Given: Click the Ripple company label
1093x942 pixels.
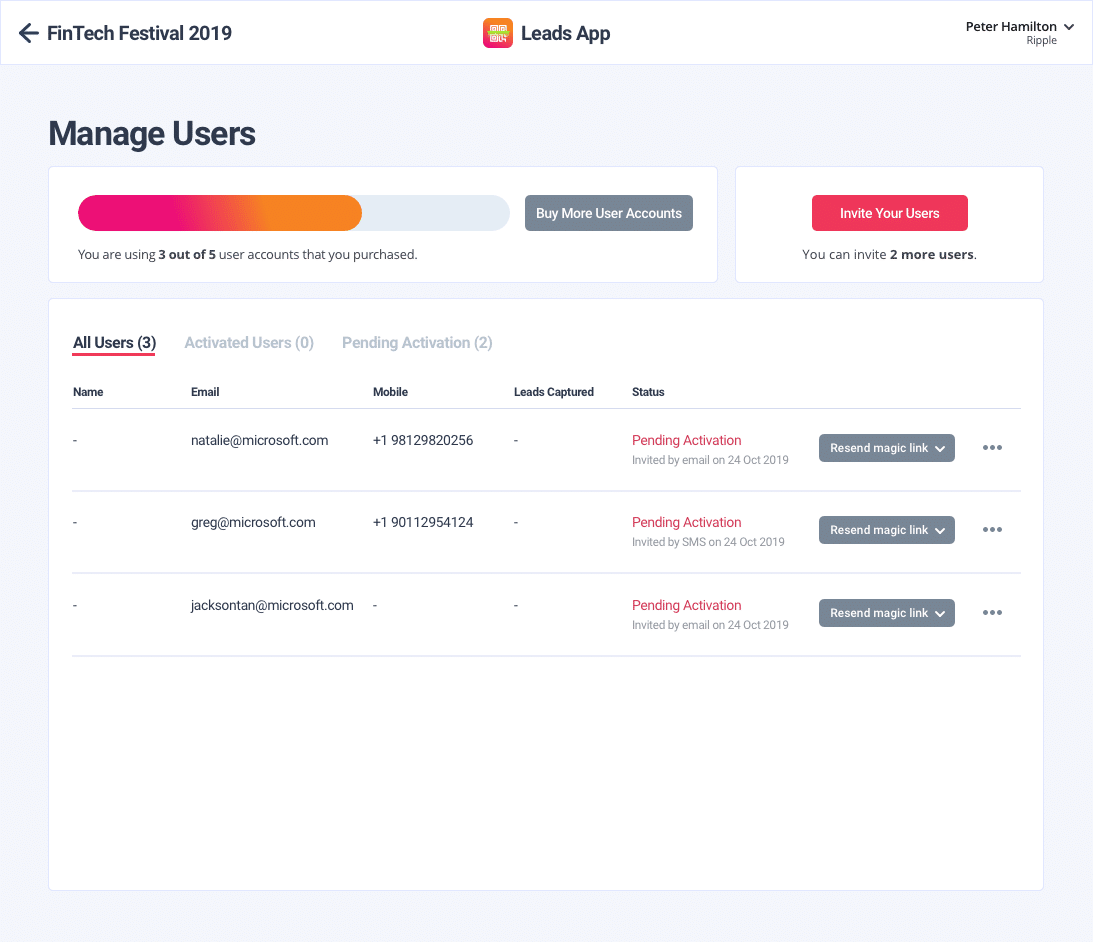Looking at the screenshot, I should pos(1041,41).
